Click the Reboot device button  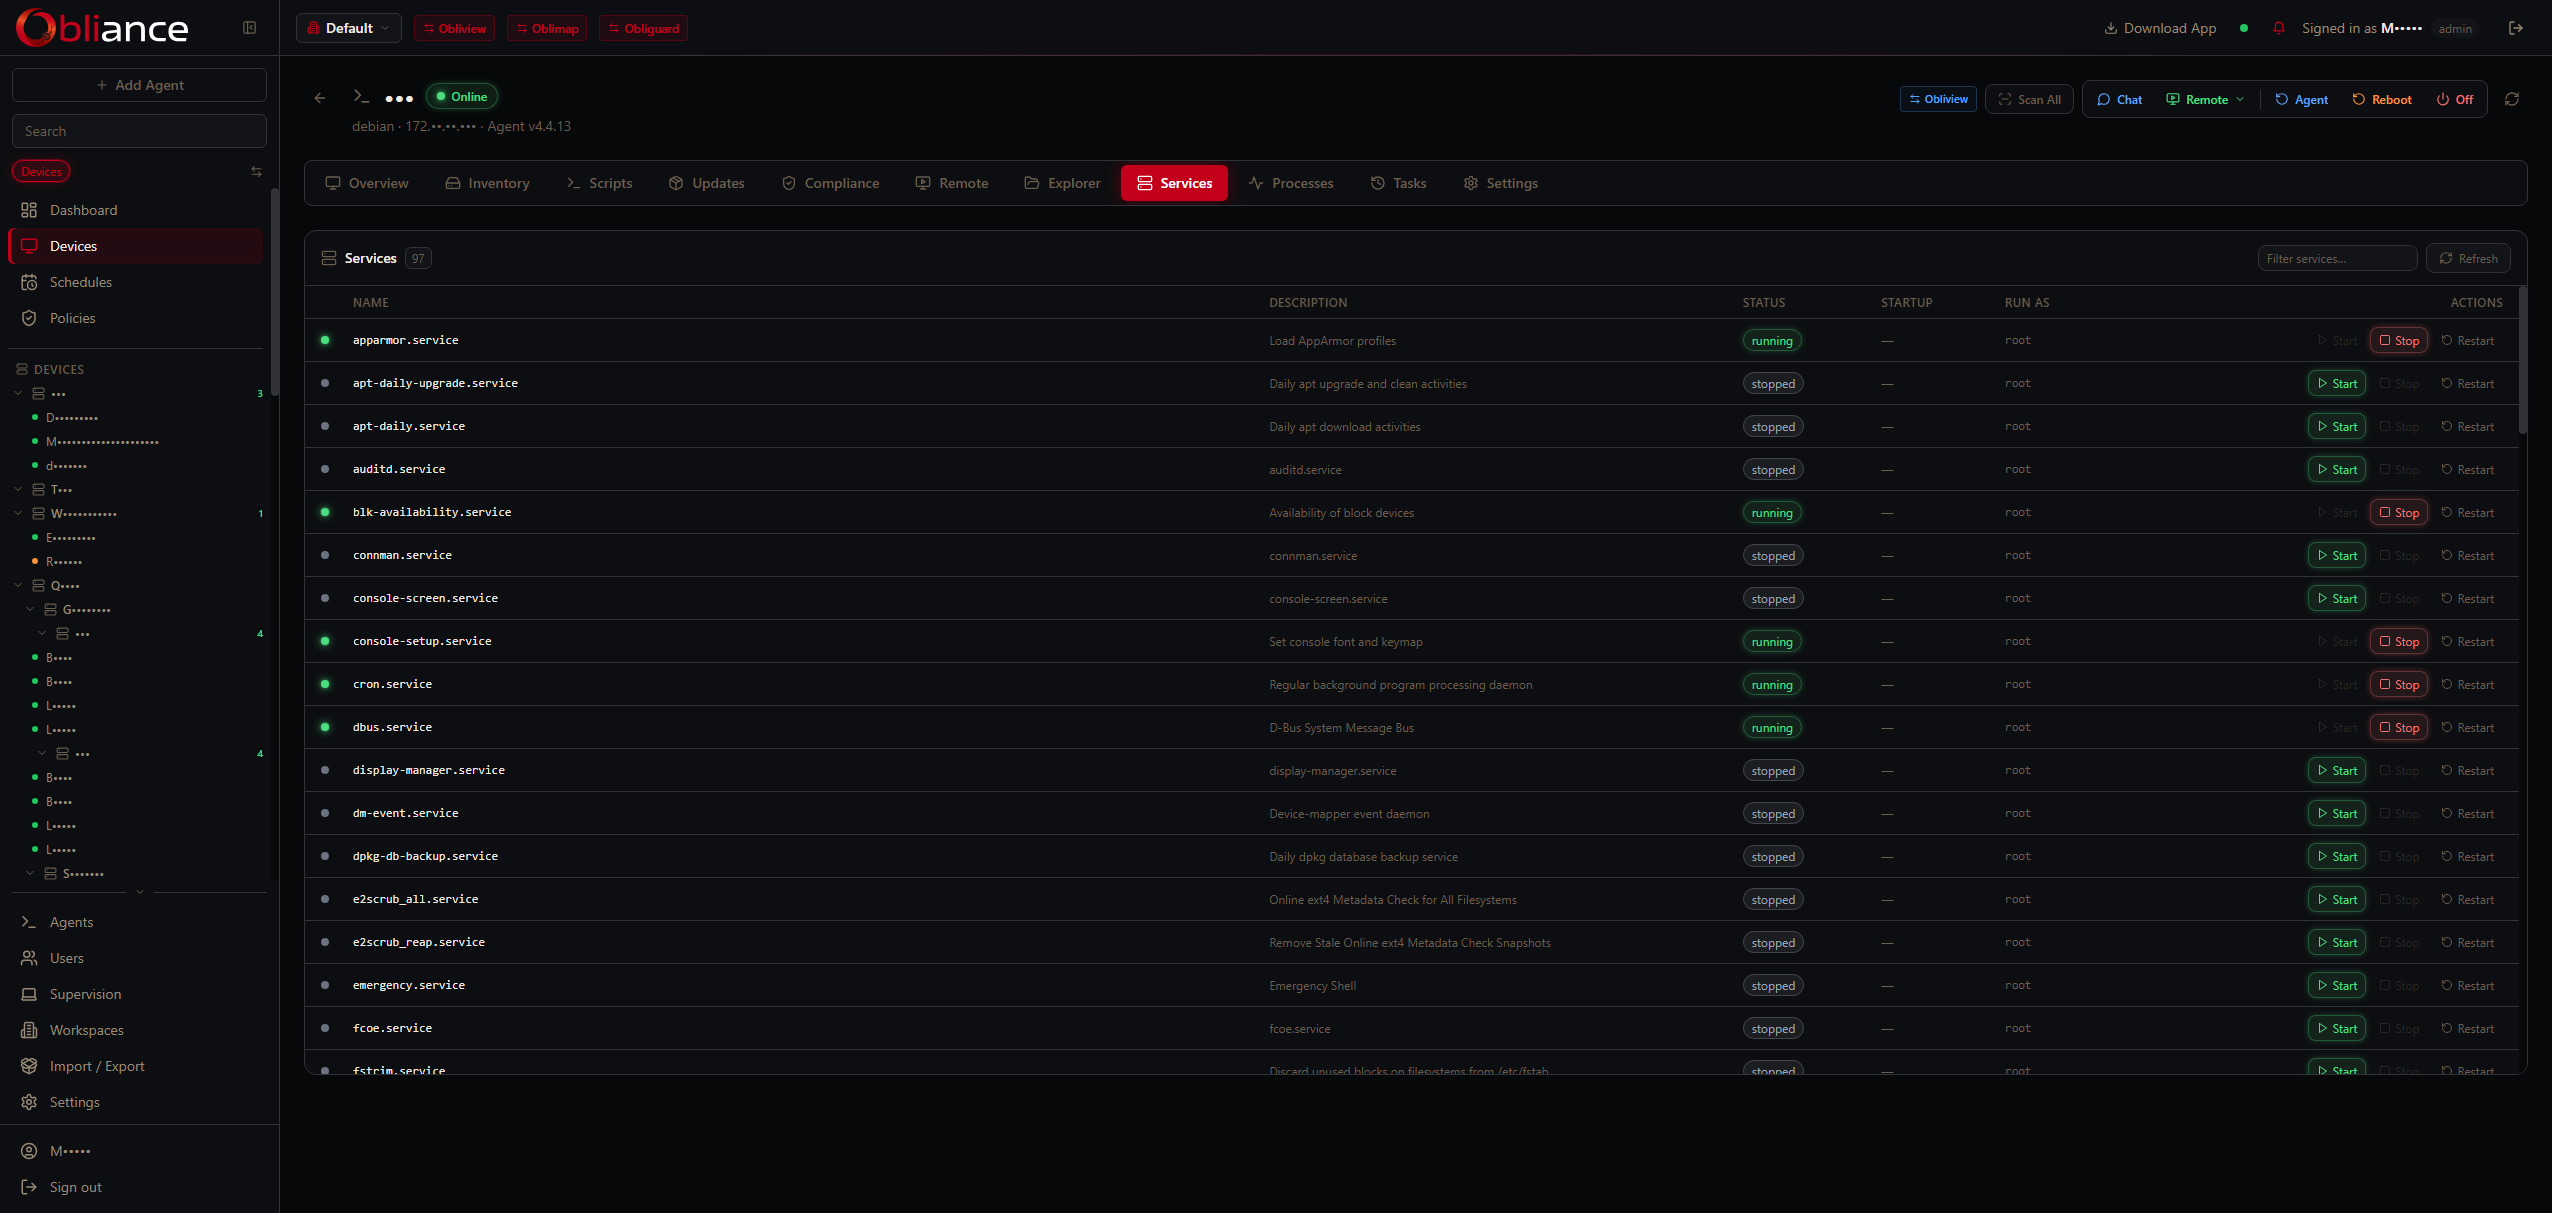coord(2381,99)
